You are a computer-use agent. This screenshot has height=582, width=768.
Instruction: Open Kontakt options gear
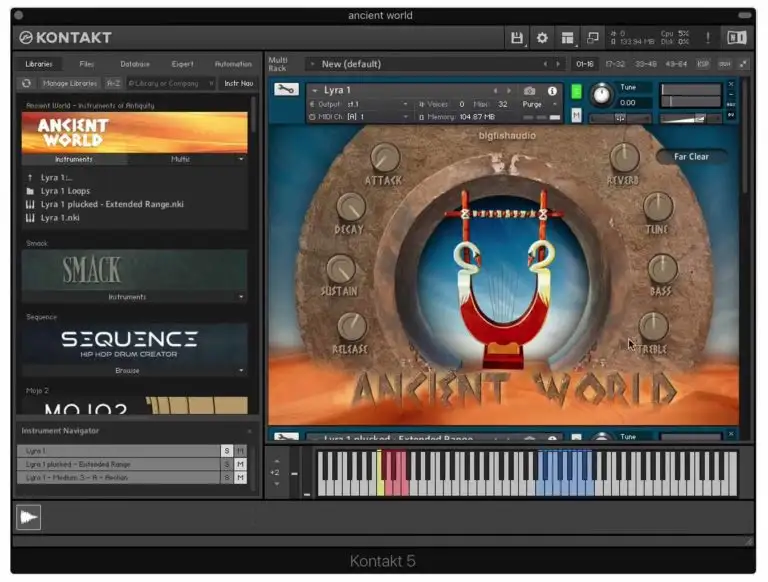(542, 38)
